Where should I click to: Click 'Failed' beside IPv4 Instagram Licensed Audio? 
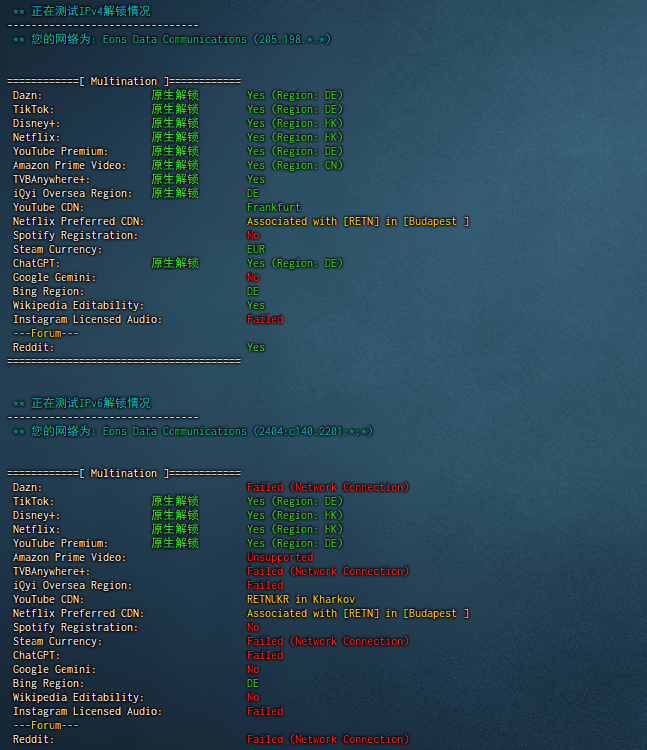(265, 320)
